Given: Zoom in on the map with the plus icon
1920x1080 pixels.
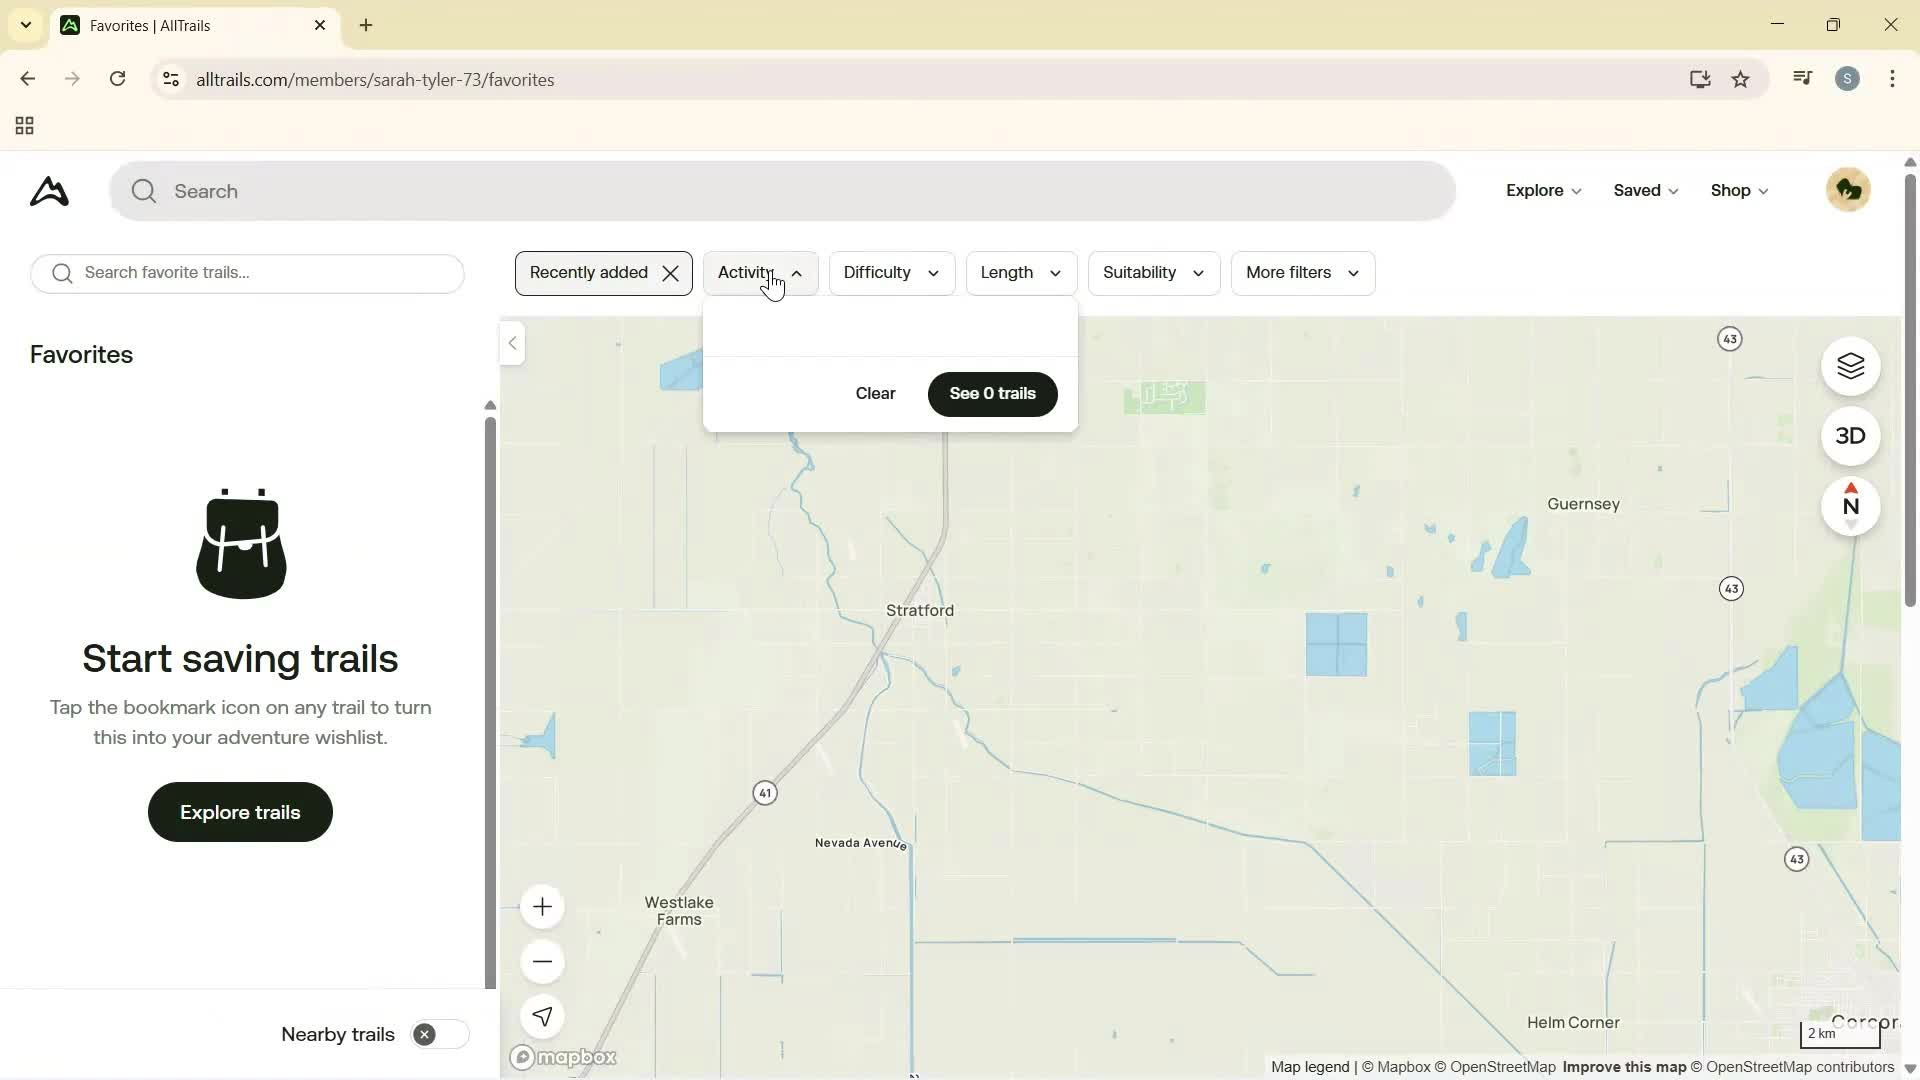Looking at the screenshot, I should (x=541, y=907).
